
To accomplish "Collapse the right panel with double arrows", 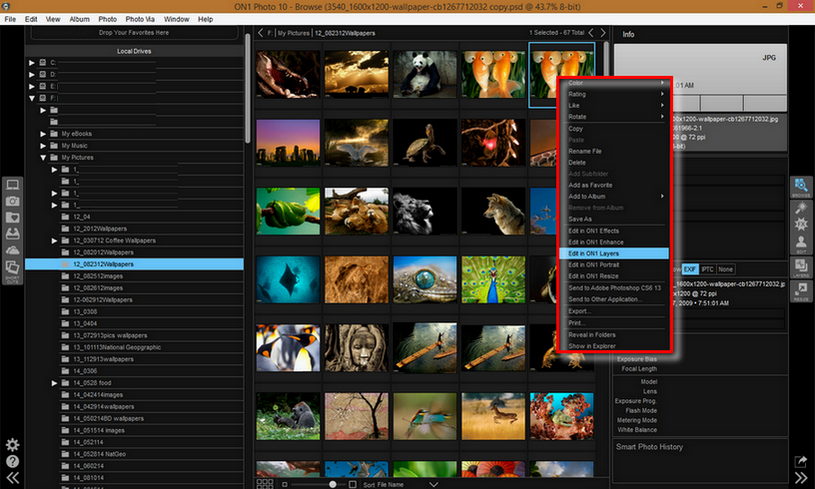I will [801, 478].
